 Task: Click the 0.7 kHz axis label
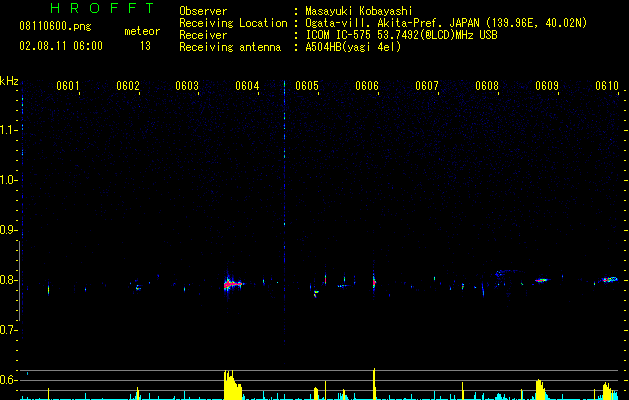click(9, 330)
